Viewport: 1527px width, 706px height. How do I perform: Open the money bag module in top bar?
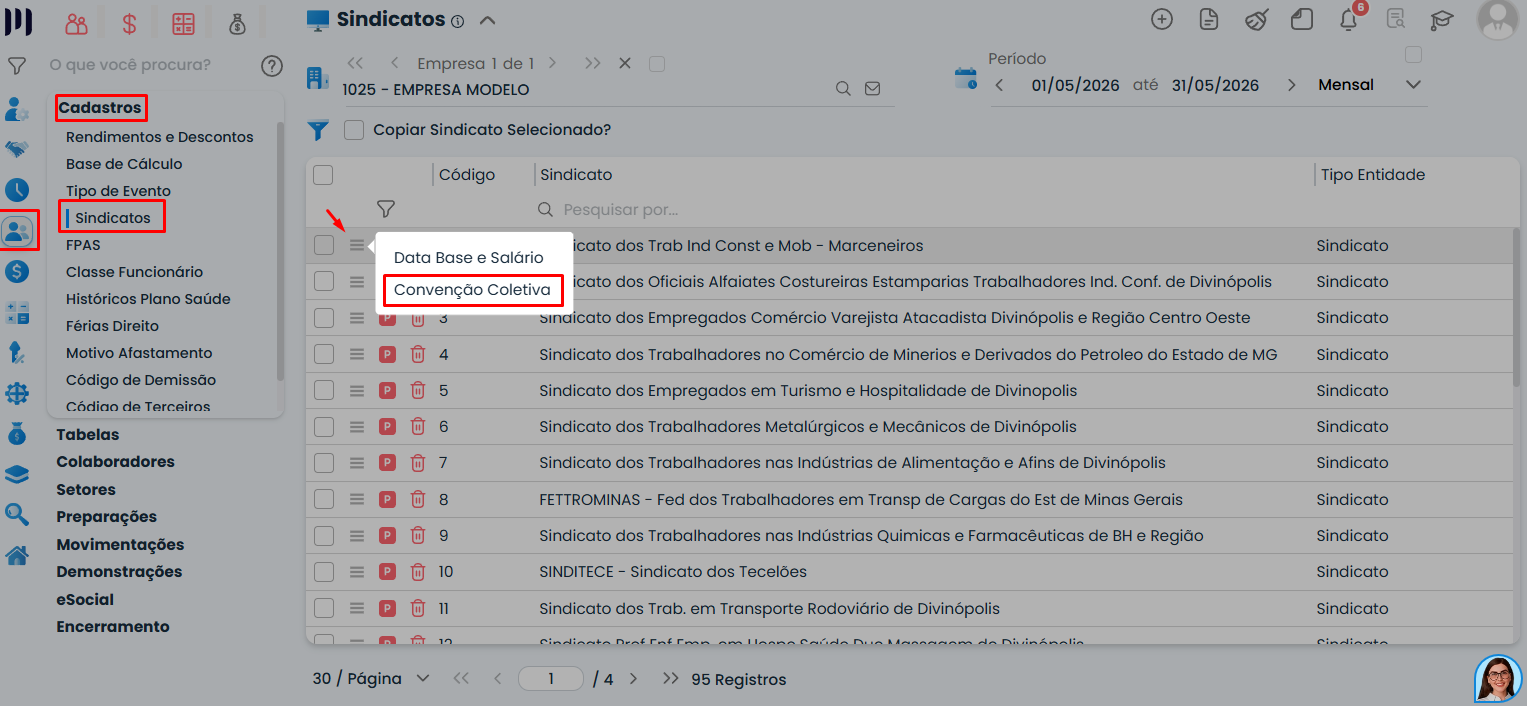[236, 22]
